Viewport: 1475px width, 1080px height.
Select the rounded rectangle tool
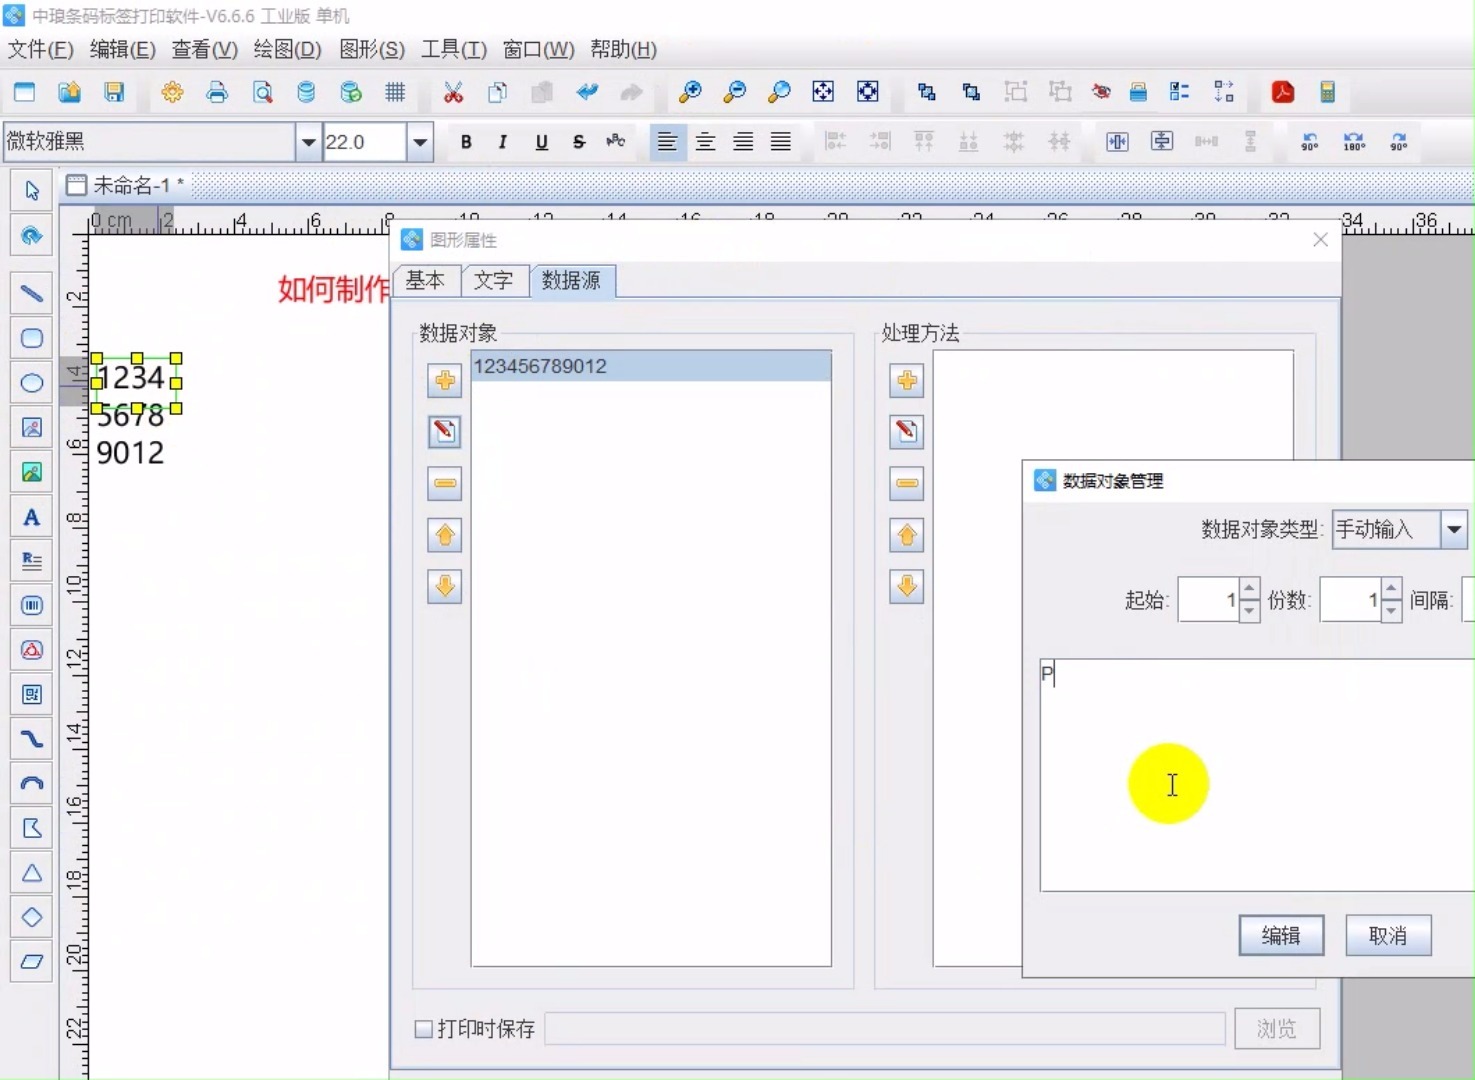click(x=31, y=338)
